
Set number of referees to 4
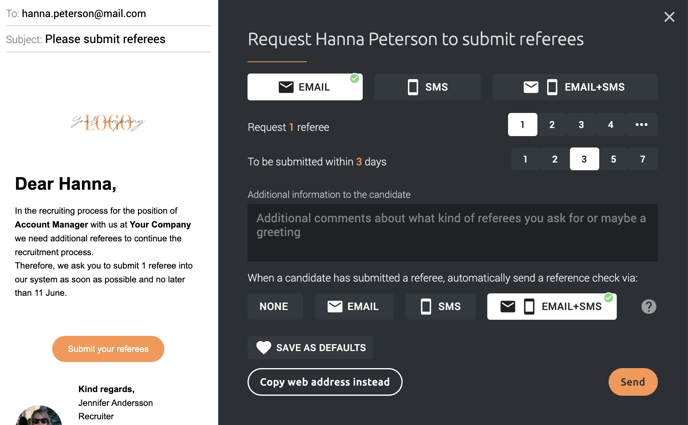(x=610, y=125)
